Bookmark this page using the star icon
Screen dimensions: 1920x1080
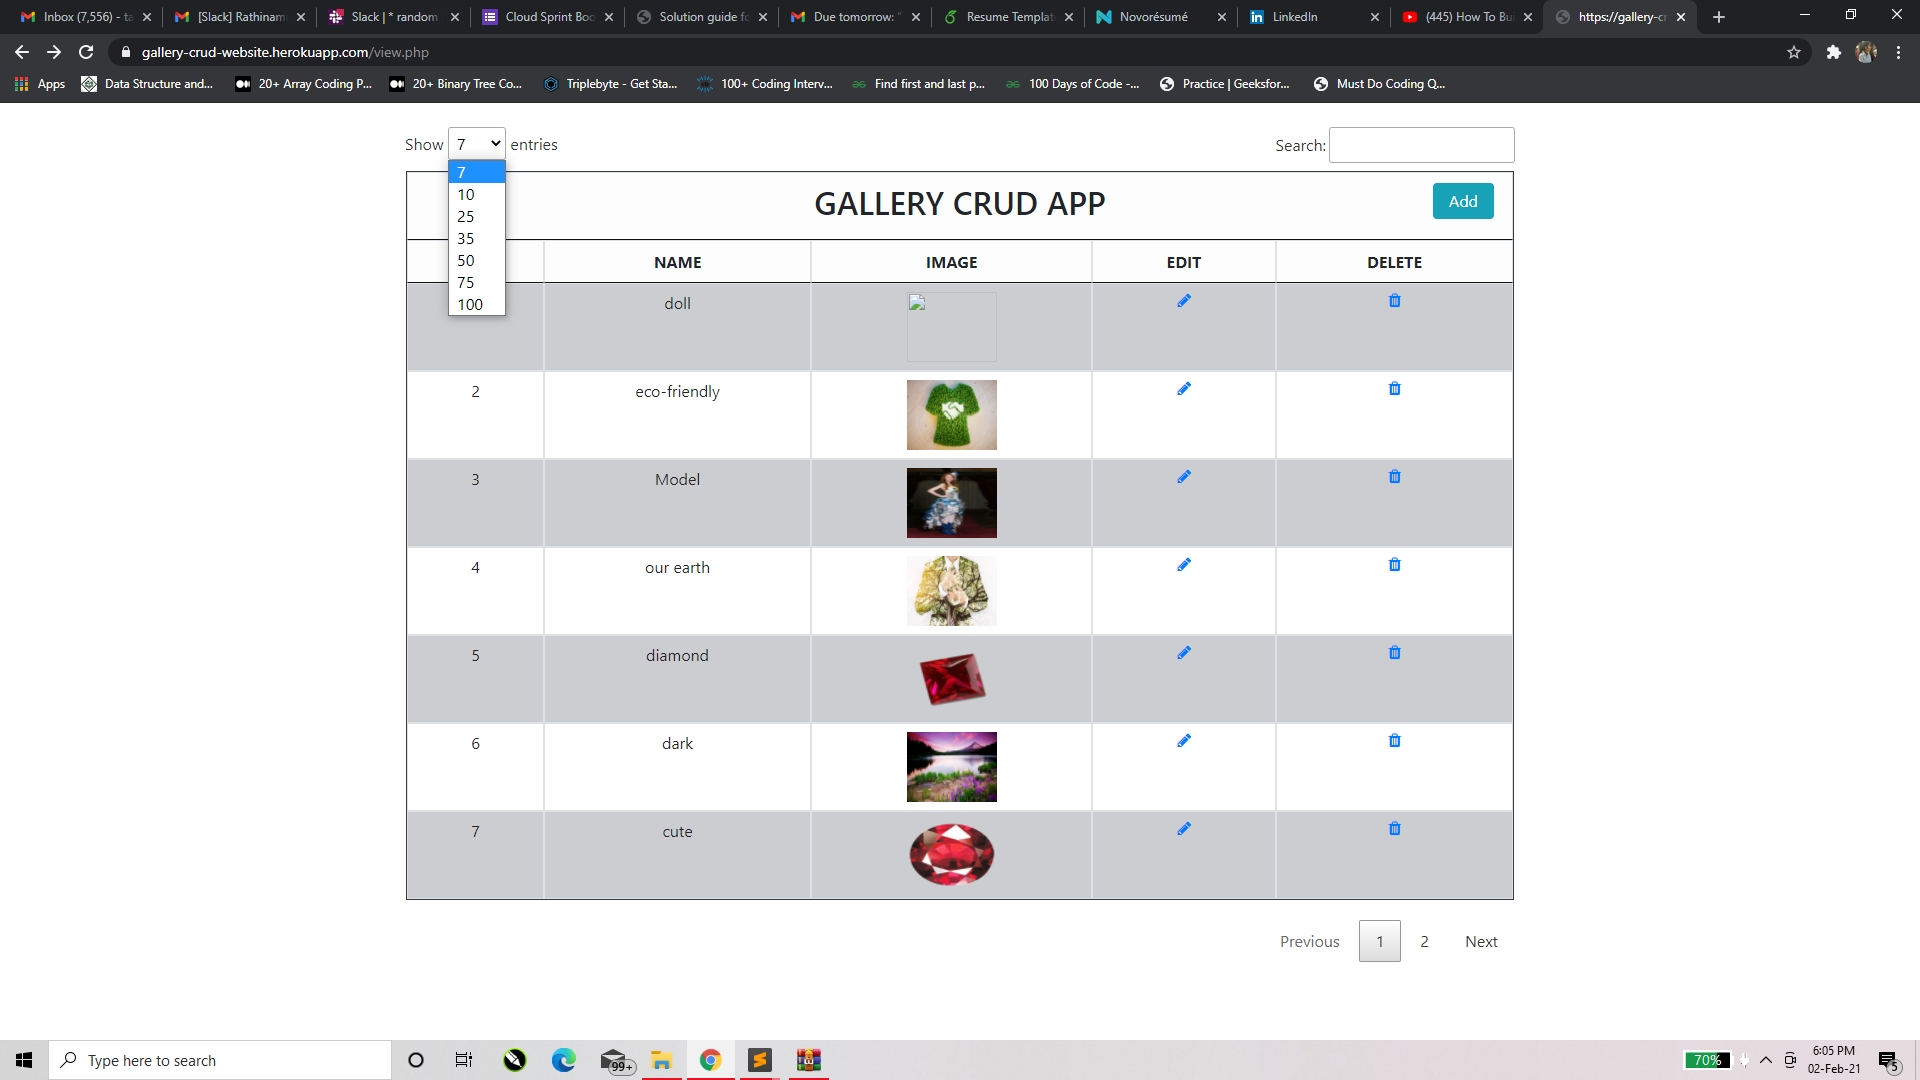(1795, 52)
